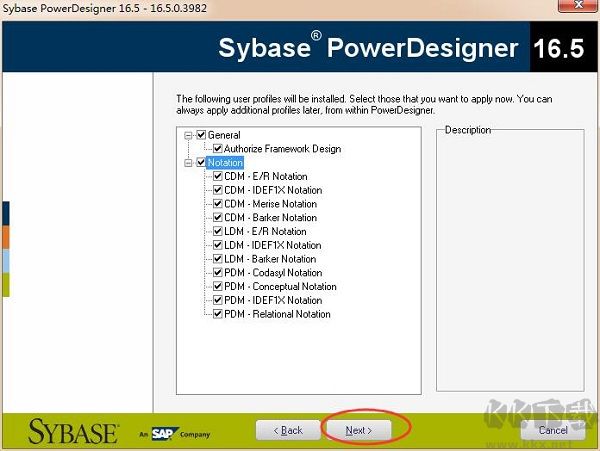Collapse the Notation tree node
This screenshot has width=600, height=451.
point(188,163)
